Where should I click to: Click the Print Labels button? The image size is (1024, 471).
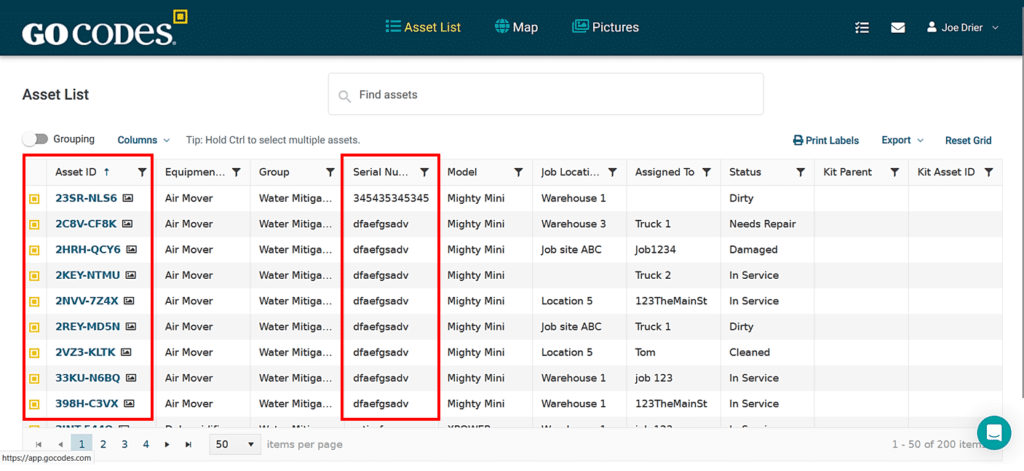(x=825, y=140)
